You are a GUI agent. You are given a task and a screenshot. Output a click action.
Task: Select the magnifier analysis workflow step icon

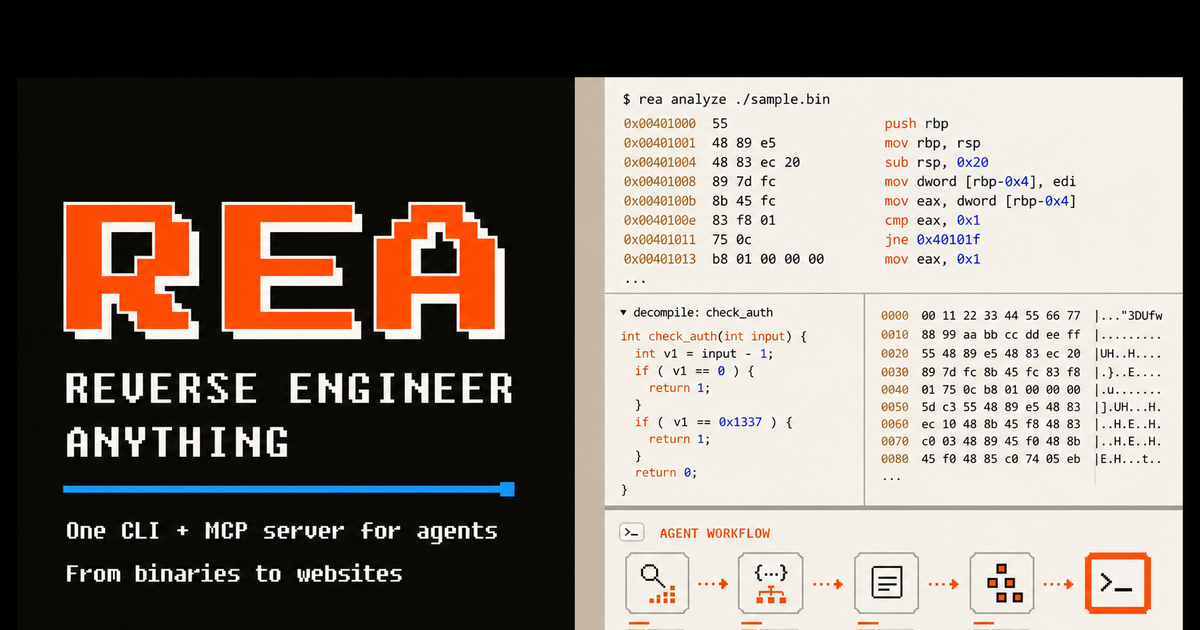[656, 583]
